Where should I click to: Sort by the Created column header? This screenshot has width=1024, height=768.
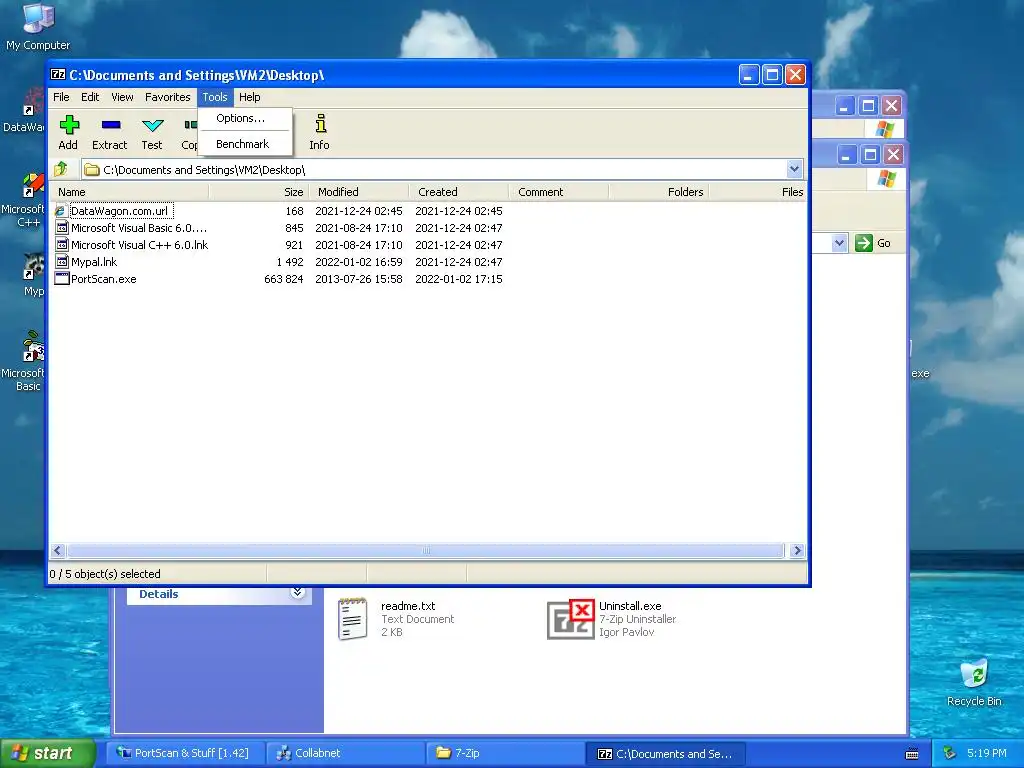[458, 192]
